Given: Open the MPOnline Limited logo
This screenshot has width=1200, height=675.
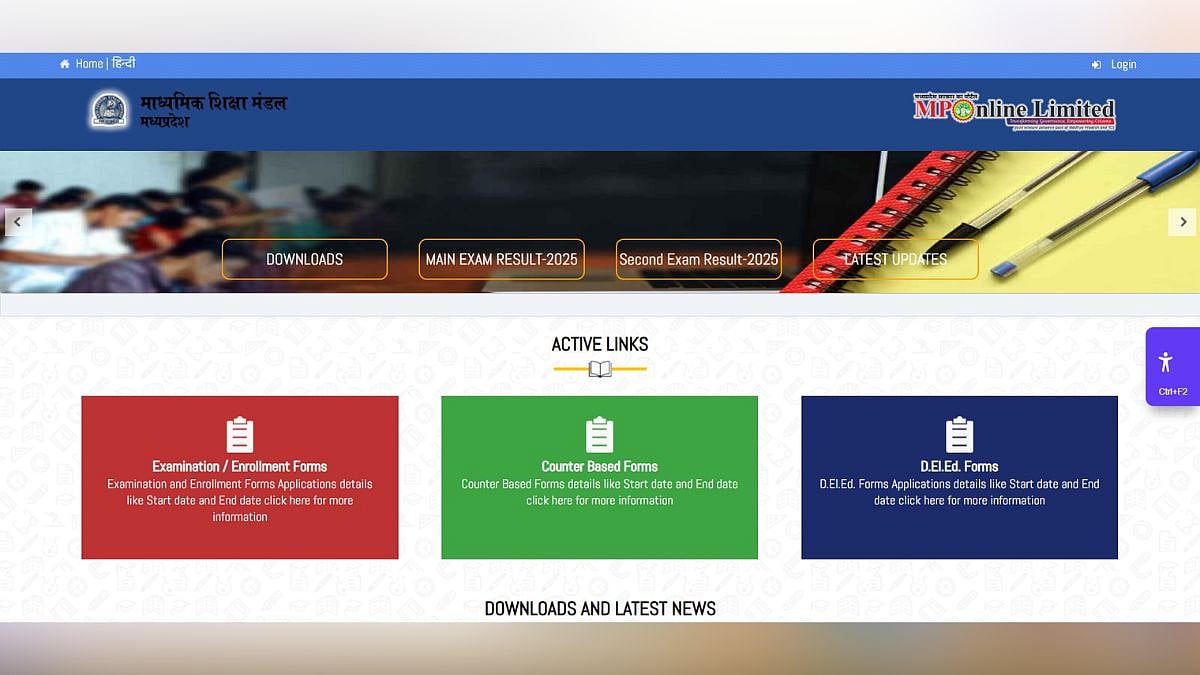Looking at the screenshot, I should click(x=1014, y=111).
